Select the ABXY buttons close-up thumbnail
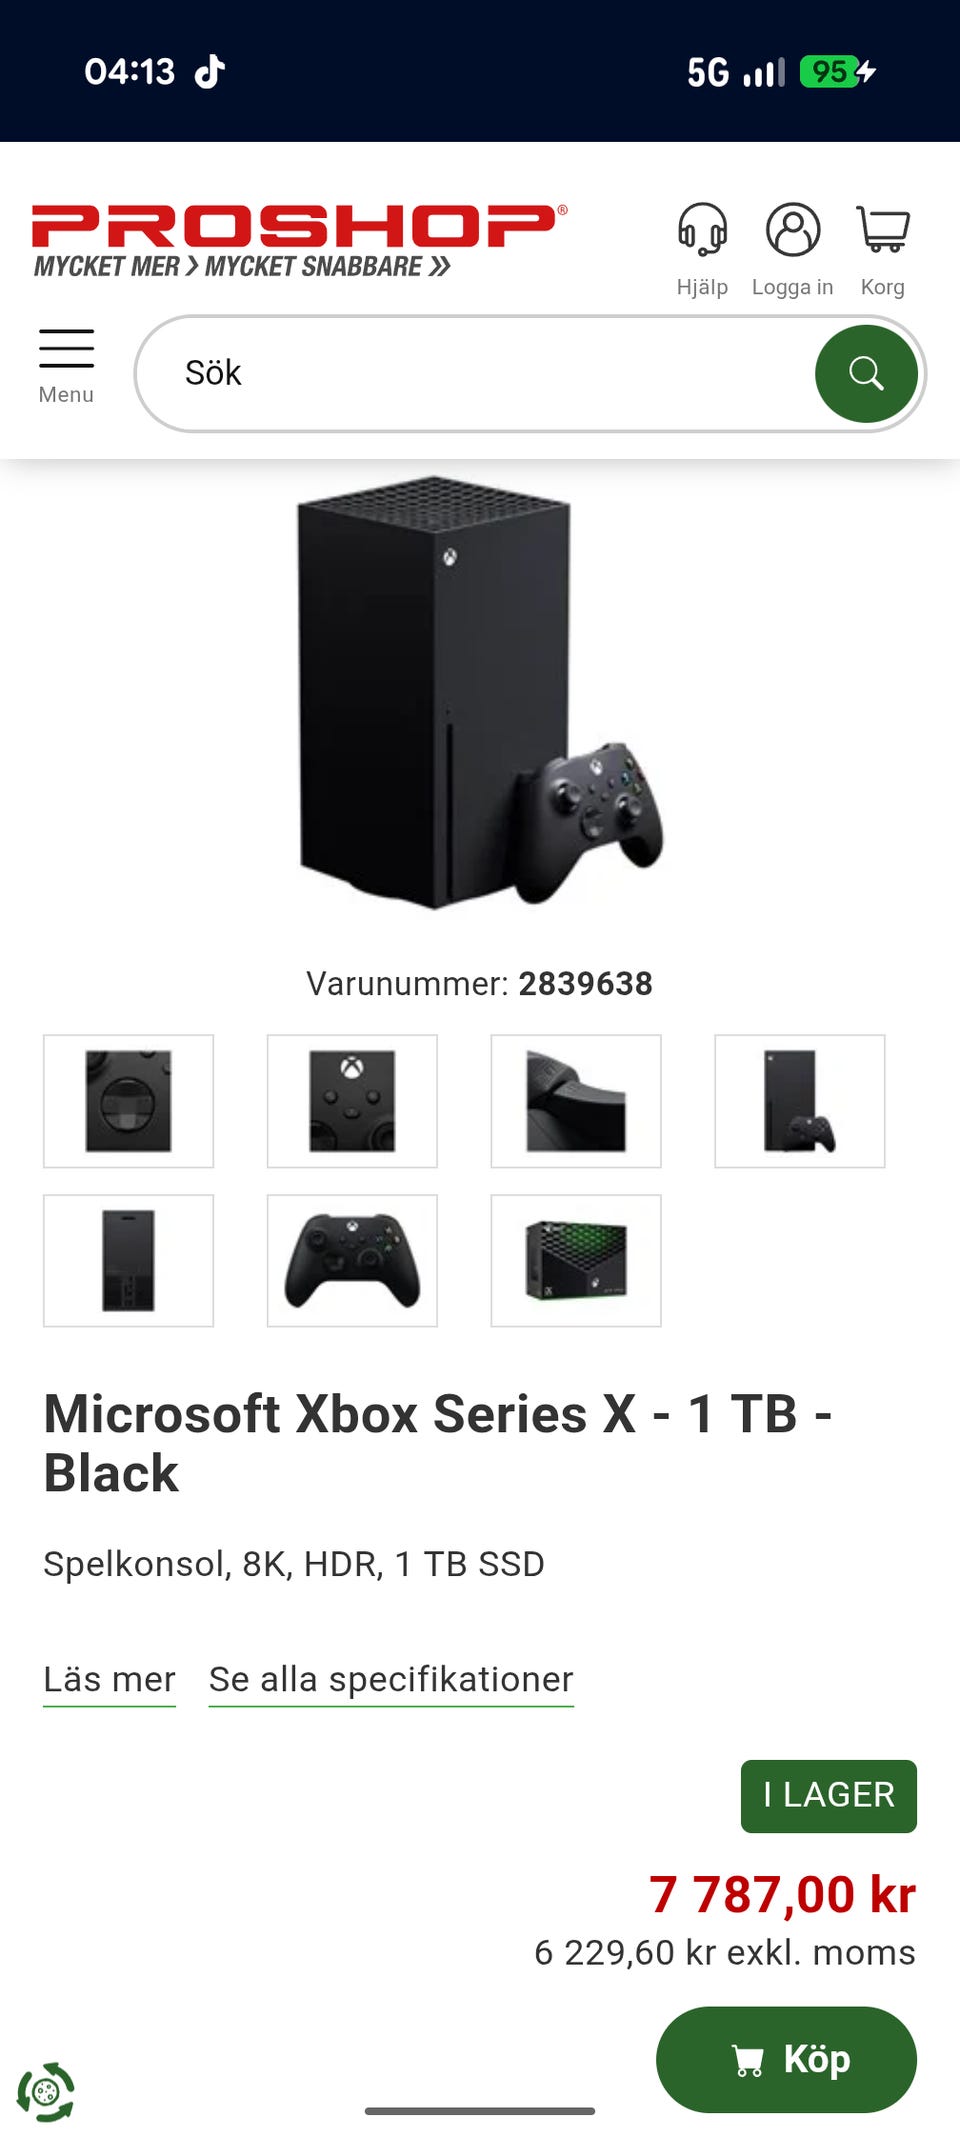Screen dimensions: 960x2137 click(352, 1101)
